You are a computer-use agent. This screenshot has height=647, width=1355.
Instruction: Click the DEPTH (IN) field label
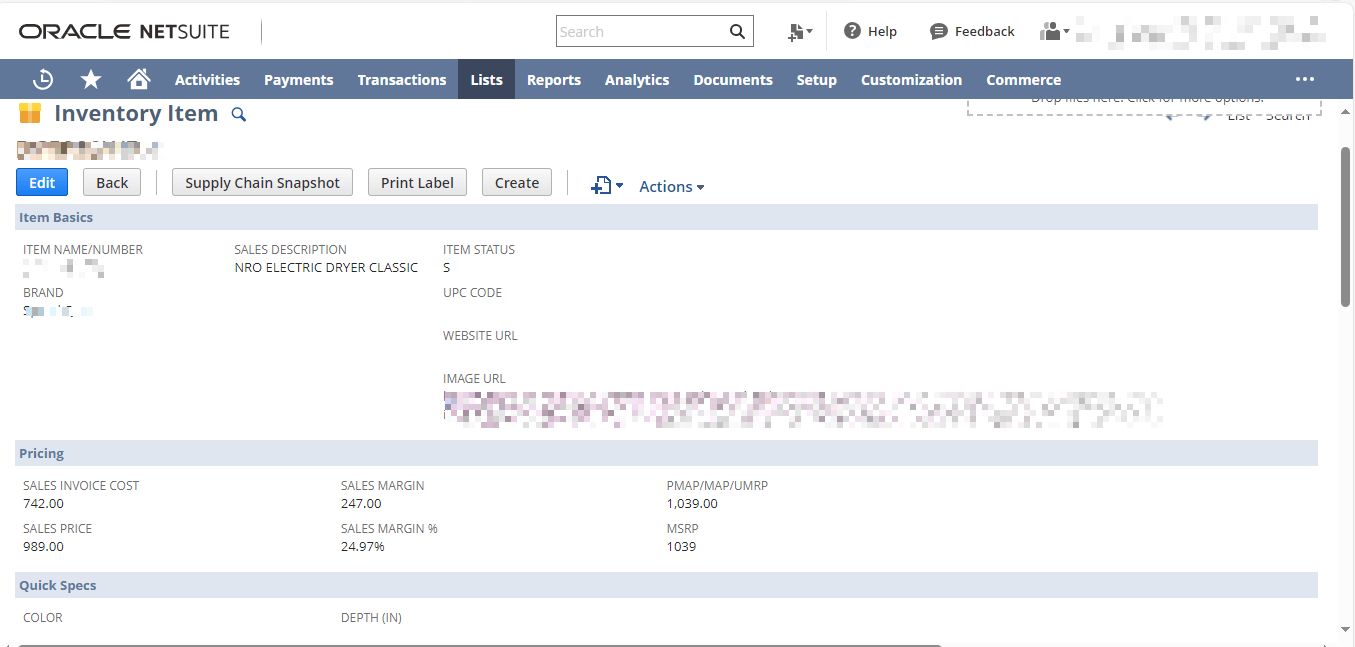tap(371, 618)
